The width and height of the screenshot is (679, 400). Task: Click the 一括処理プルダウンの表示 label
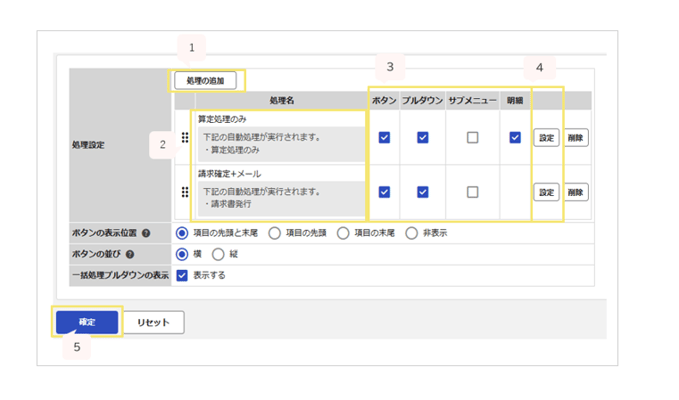tap(120, 275)
